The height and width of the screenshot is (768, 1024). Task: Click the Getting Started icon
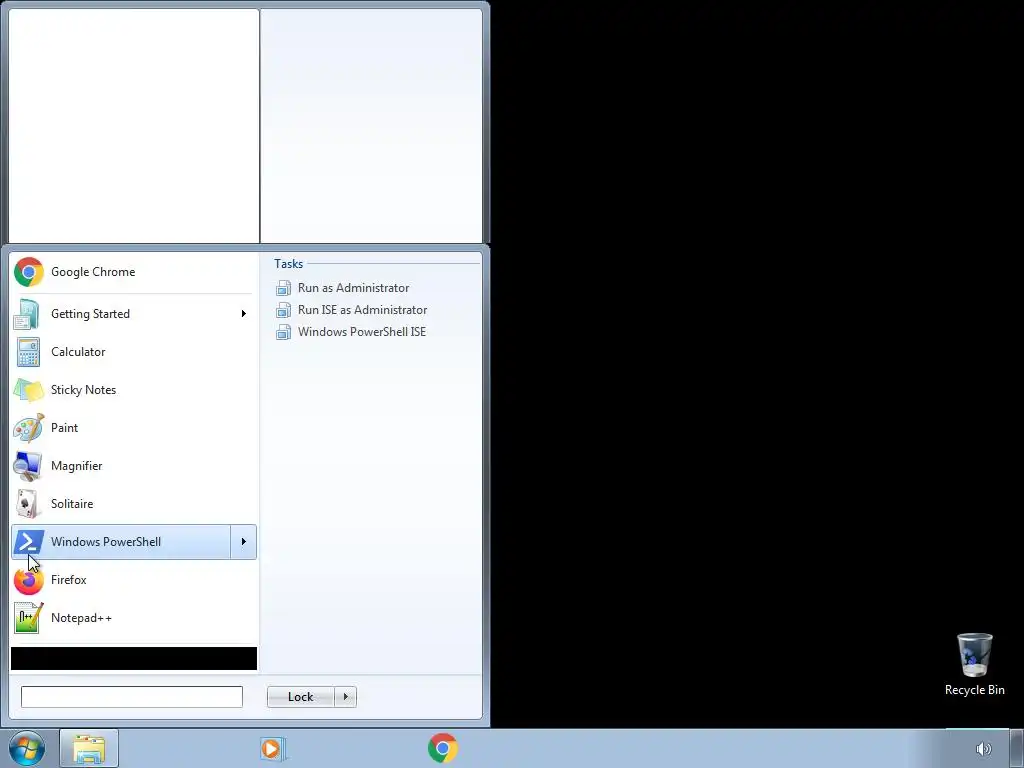[x=28, y=314]
